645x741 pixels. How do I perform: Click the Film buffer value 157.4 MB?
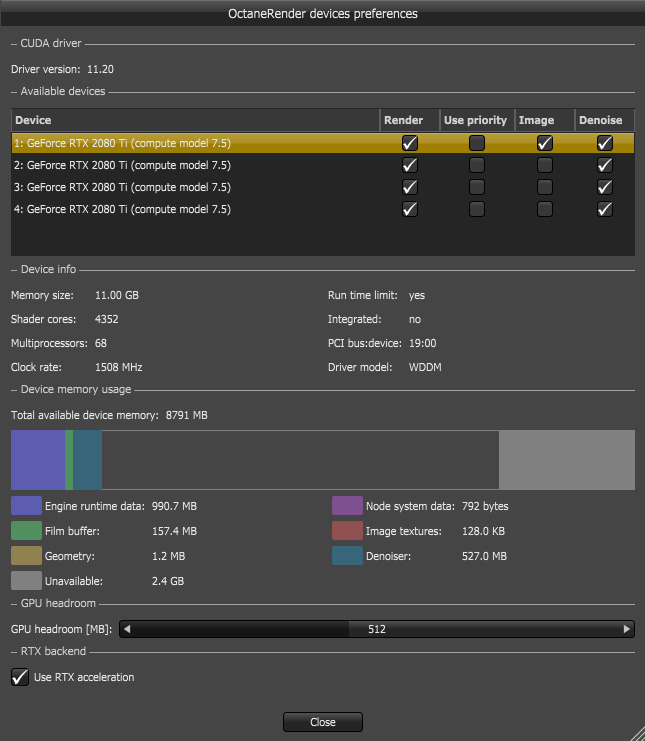point(174,531)
